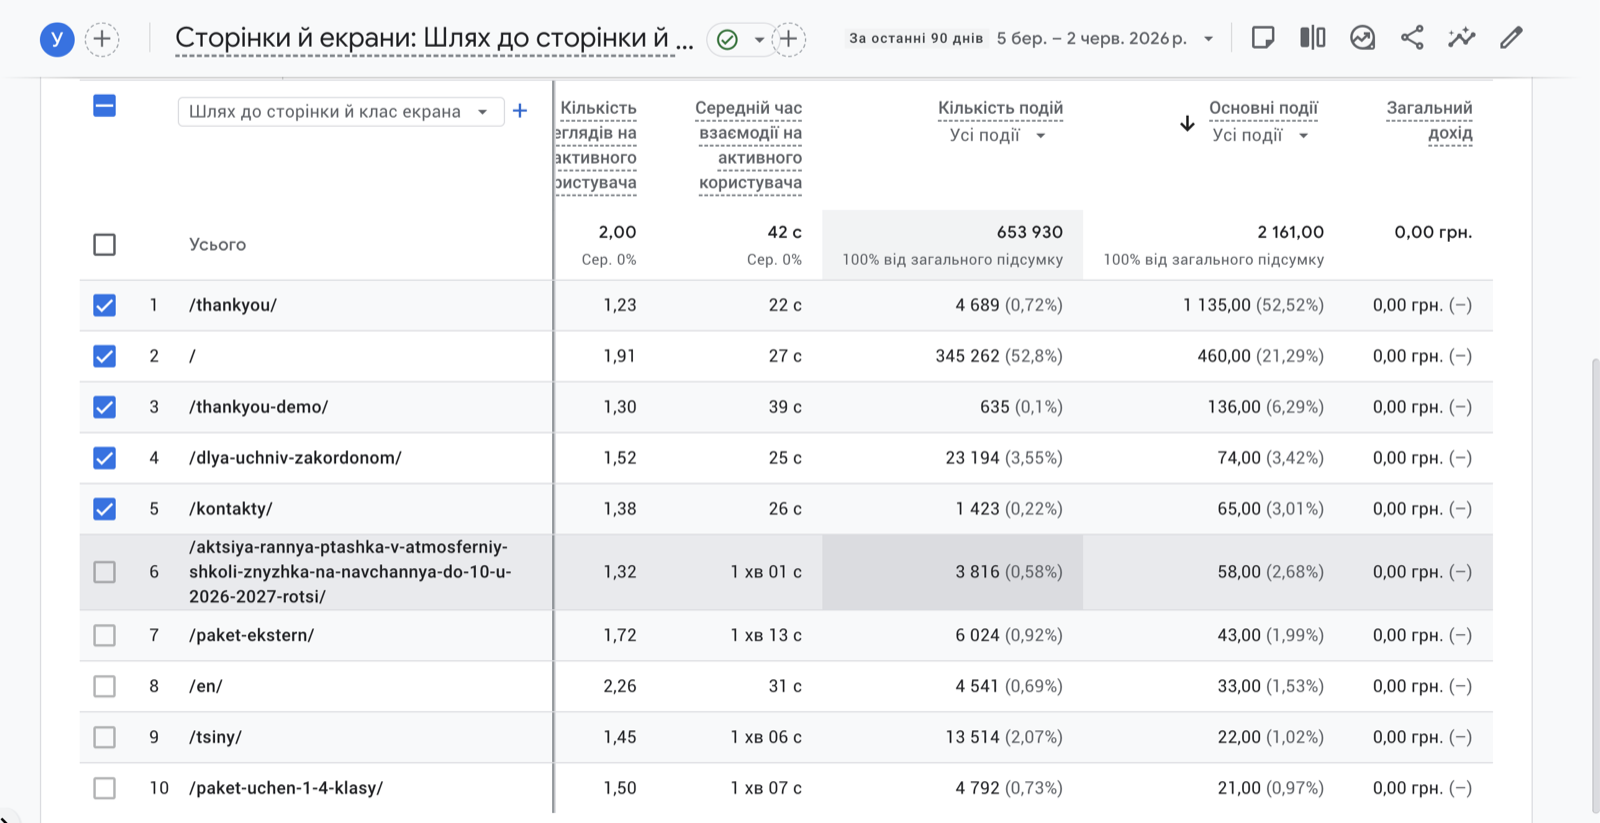Click total event count 653 930
Screen dimensions: 1600x823
pos(1029,232)
